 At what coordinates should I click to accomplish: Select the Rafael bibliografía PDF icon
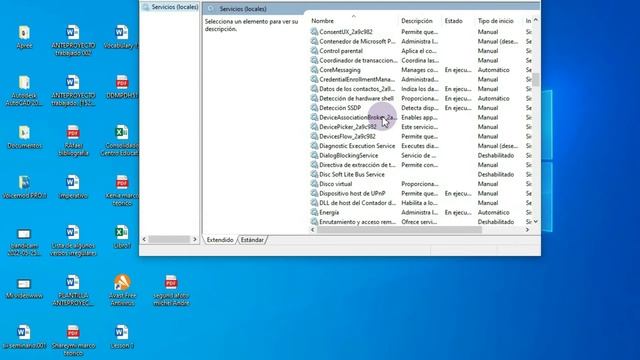pyautogui.click(x=73, y=133)
